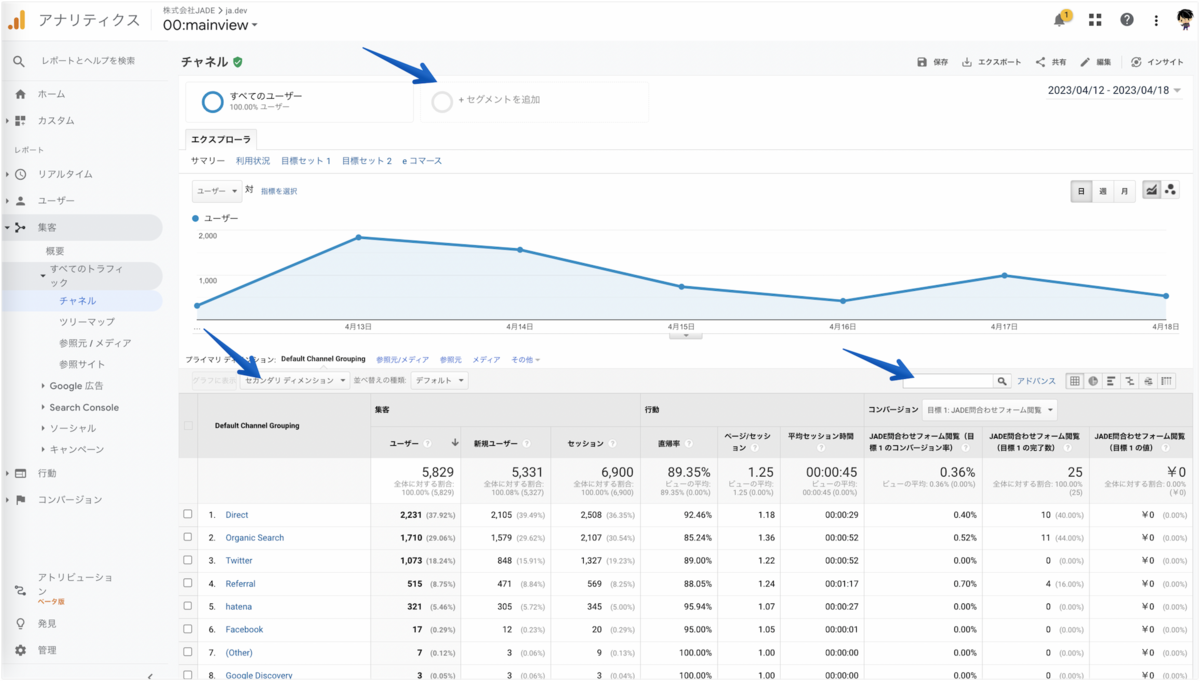Expand the Search Console sidebar item

tap(83, 407)
